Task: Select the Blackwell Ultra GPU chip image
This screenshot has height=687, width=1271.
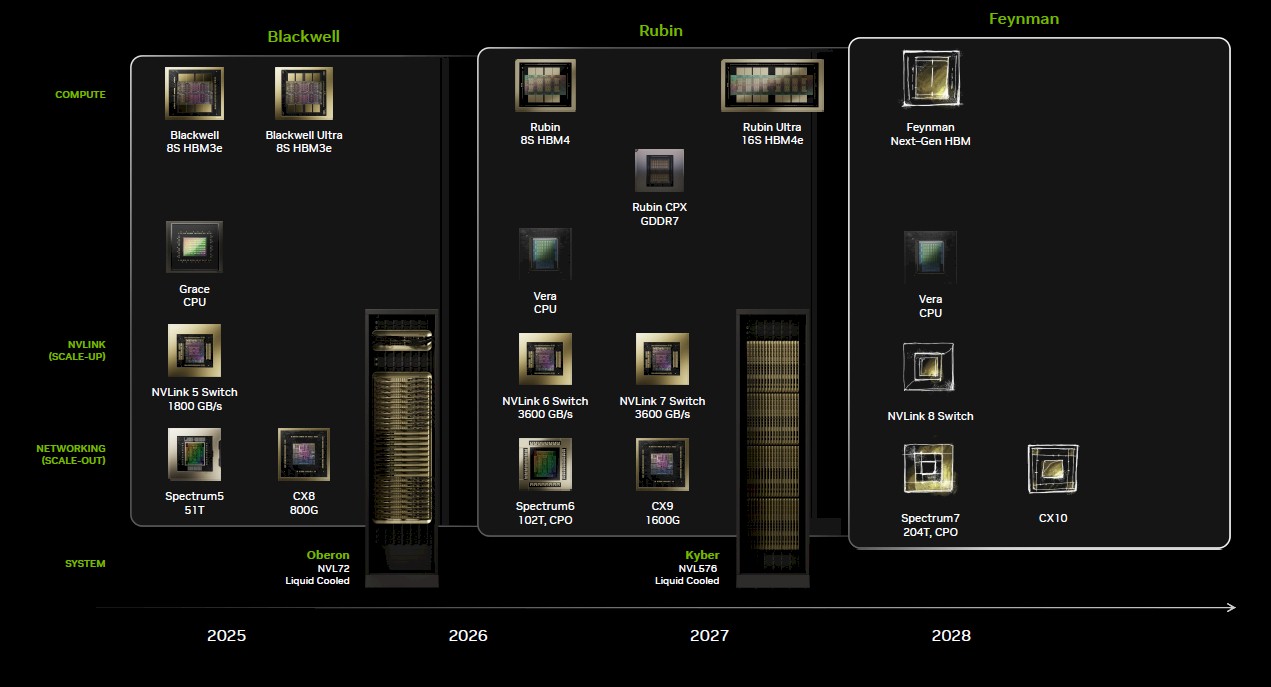Action: (304, 94)
